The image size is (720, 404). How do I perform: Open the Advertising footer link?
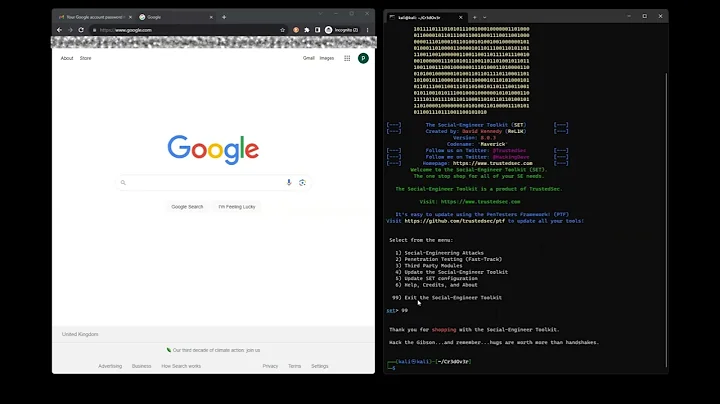(110, 366)
